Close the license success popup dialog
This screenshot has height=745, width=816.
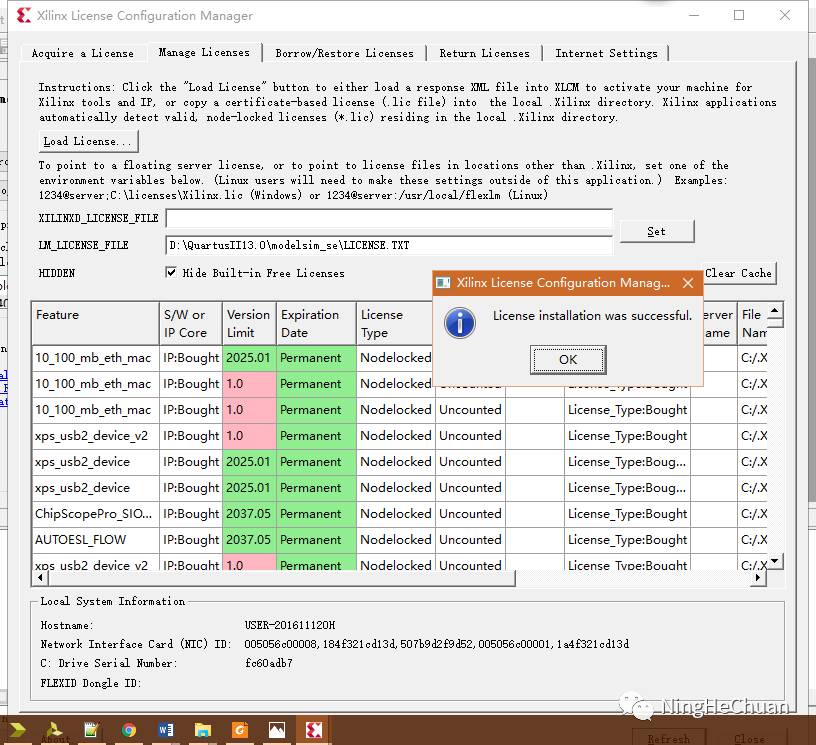687,283
